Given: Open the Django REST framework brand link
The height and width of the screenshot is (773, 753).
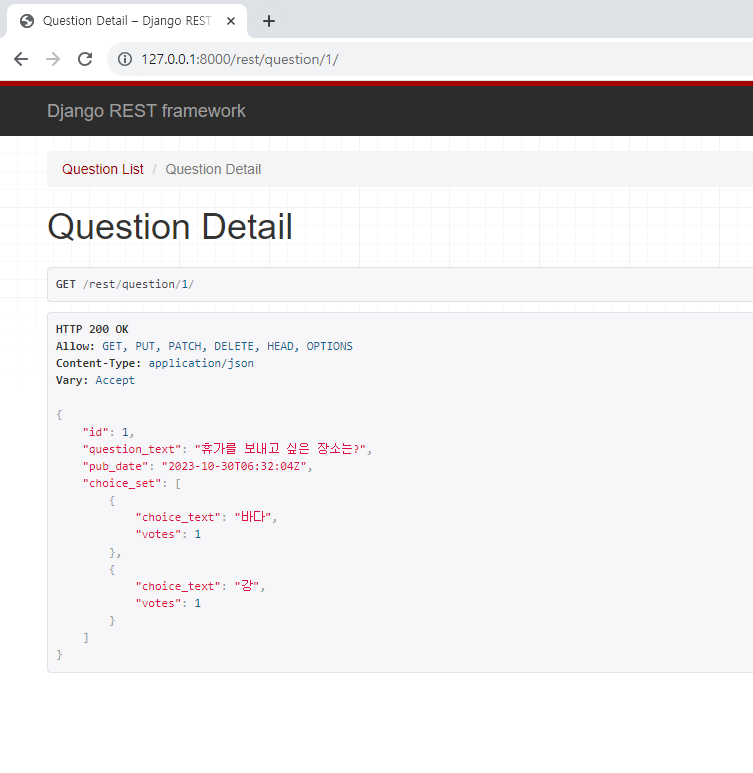Looking at the screenshot, I should 146,111.
